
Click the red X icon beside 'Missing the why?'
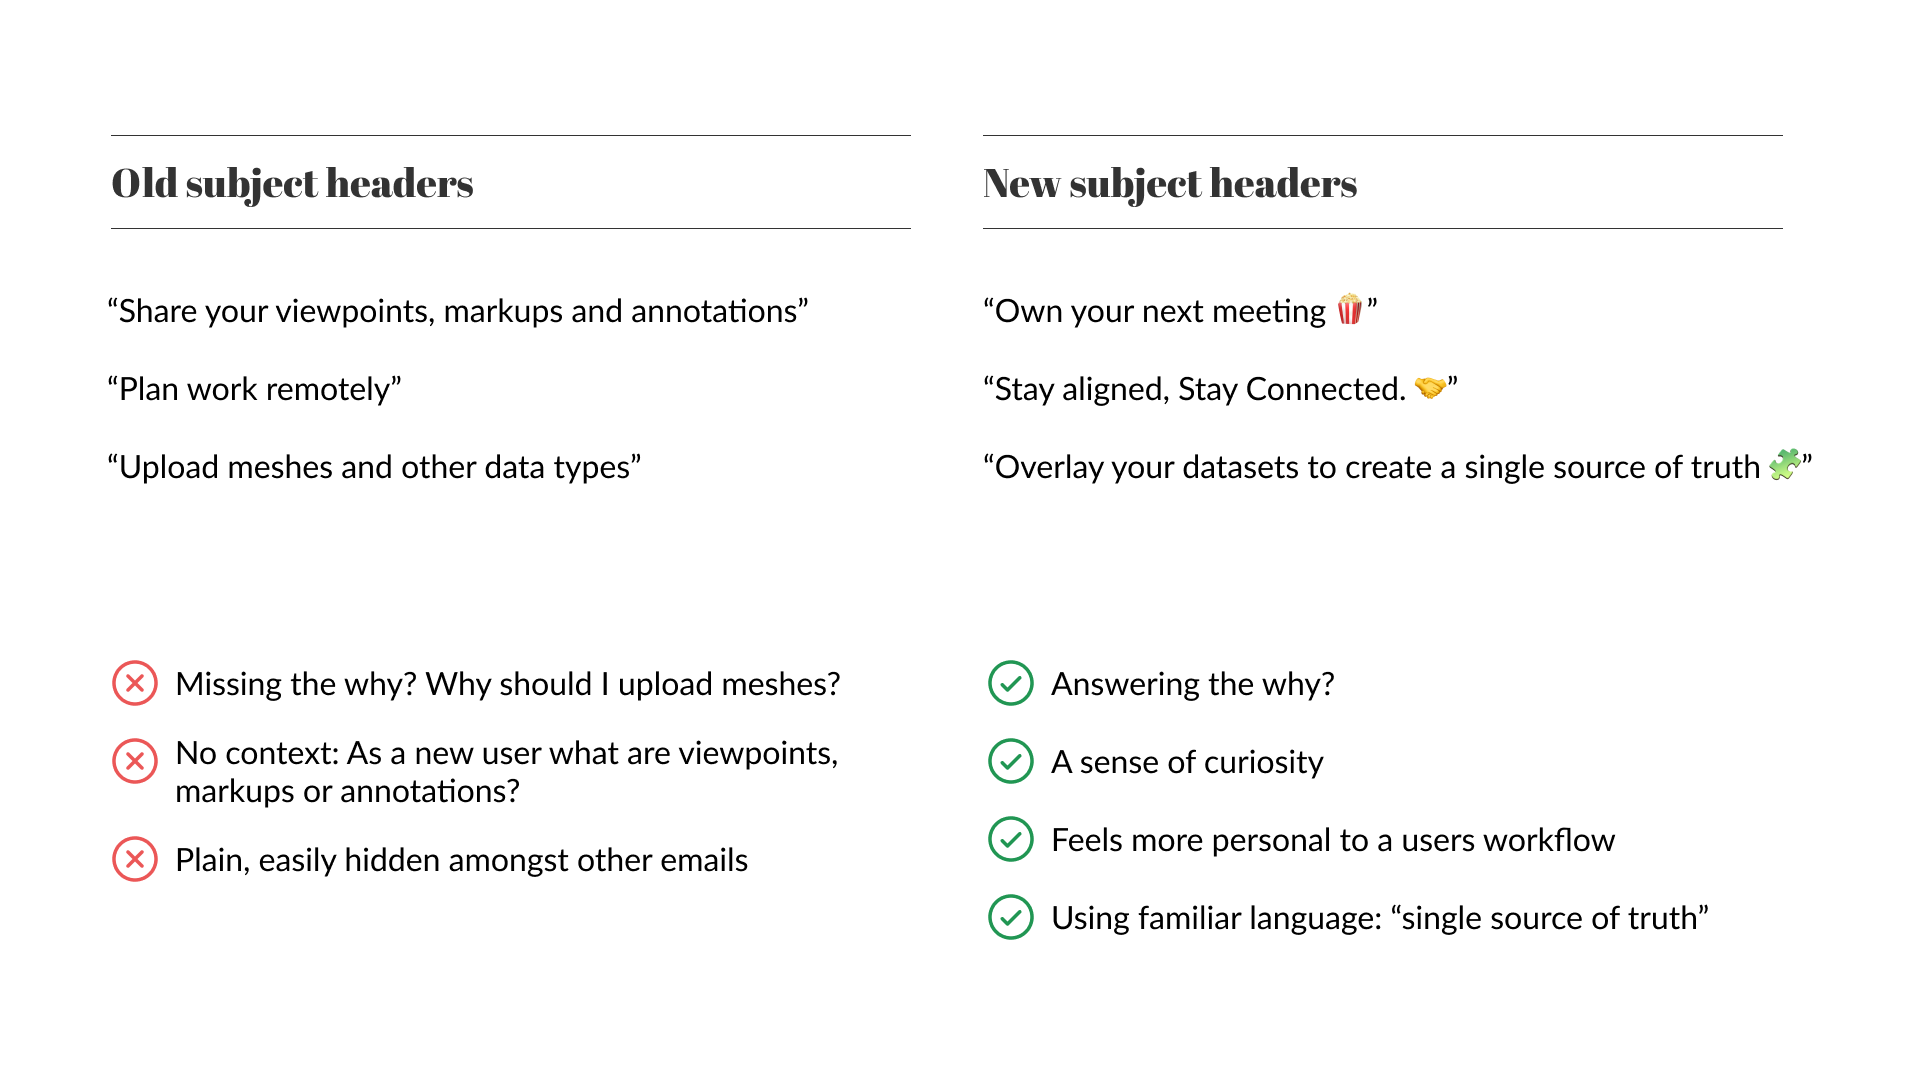coord(135,684)
